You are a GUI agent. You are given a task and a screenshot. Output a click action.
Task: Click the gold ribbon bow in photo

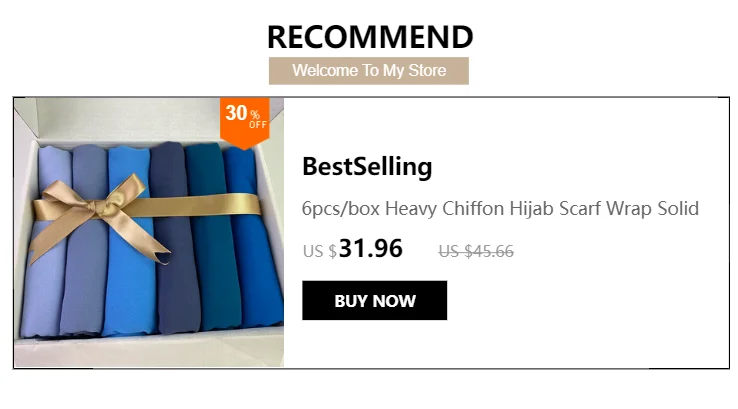pyautogui.click(x=99, y=209)
